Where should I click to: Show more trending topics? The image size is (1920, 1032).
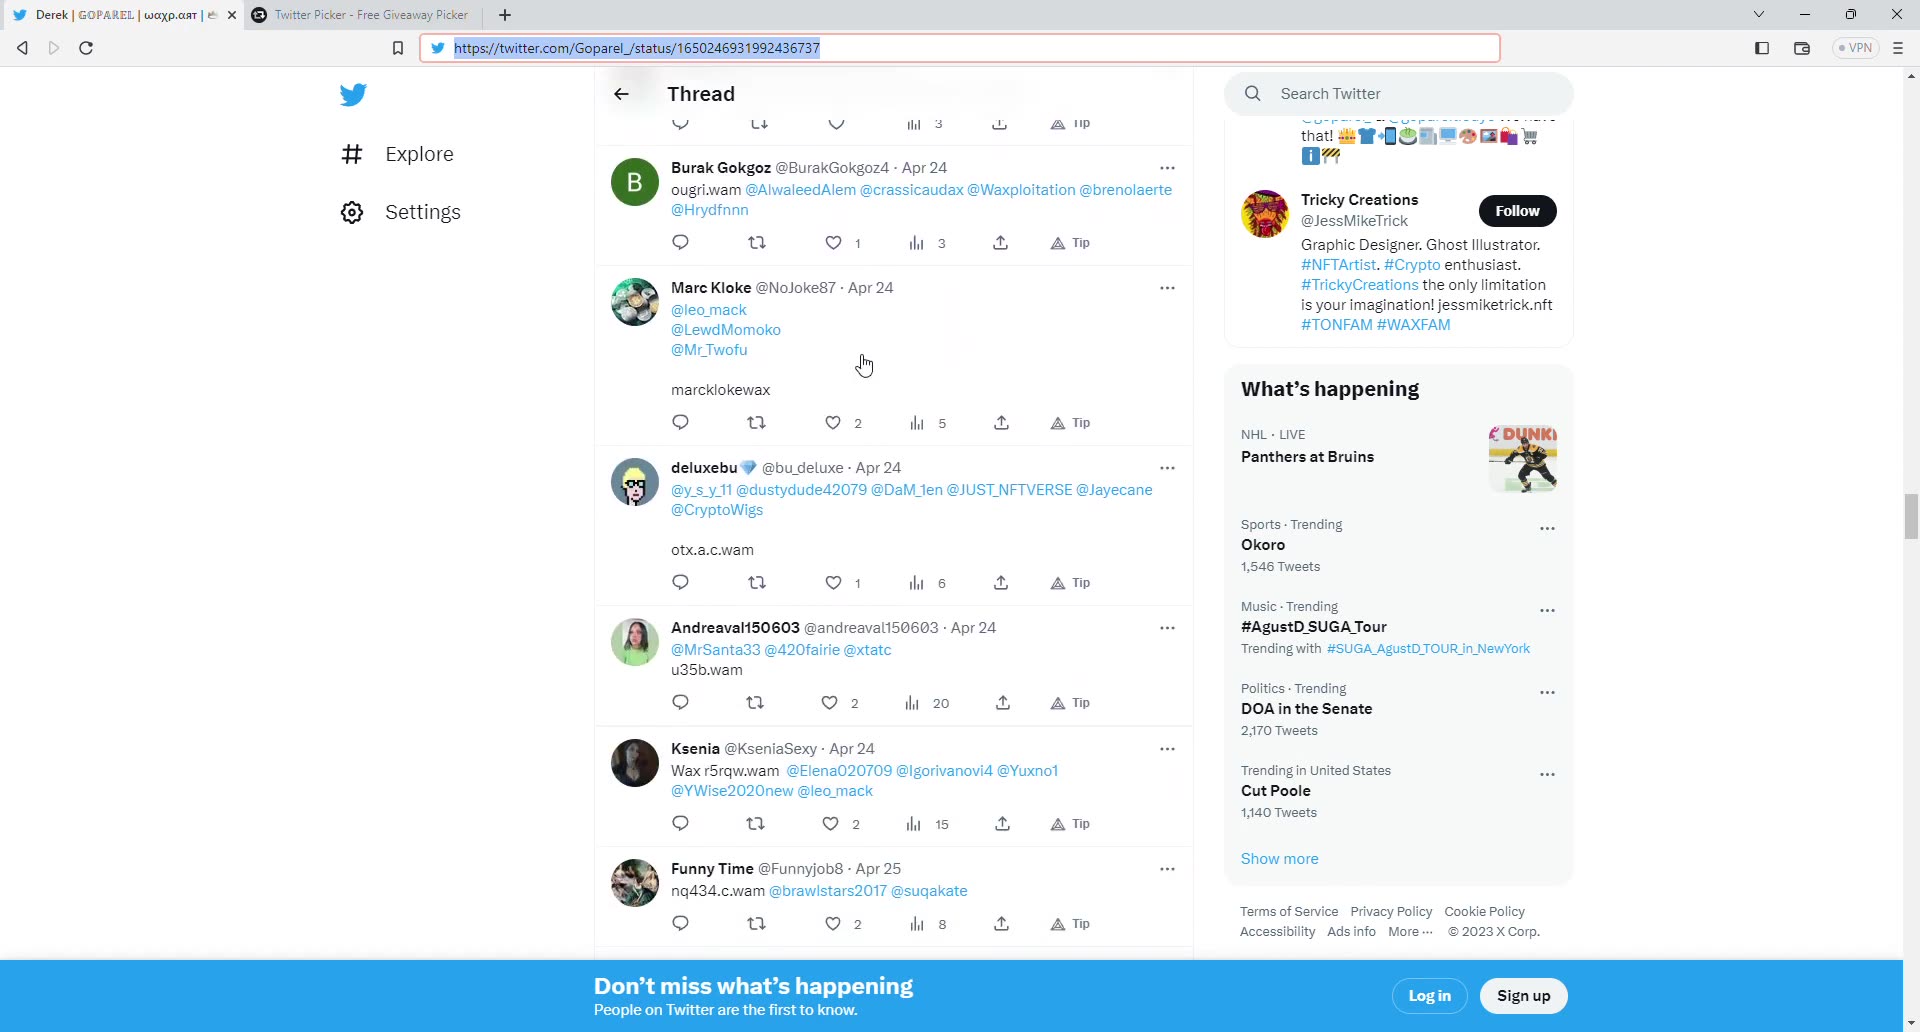coord(1279,859)
